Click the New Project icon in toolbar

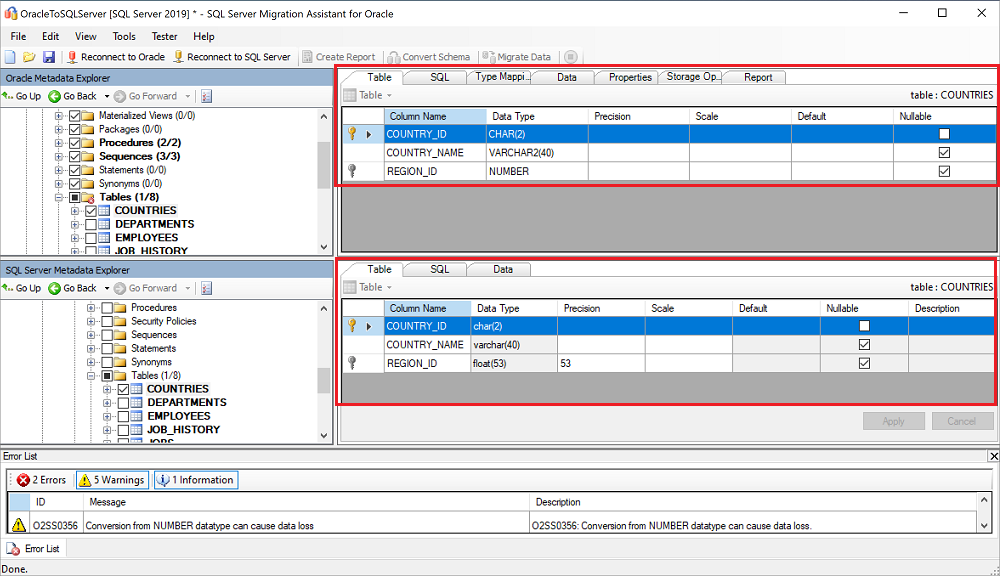[10, 57]
